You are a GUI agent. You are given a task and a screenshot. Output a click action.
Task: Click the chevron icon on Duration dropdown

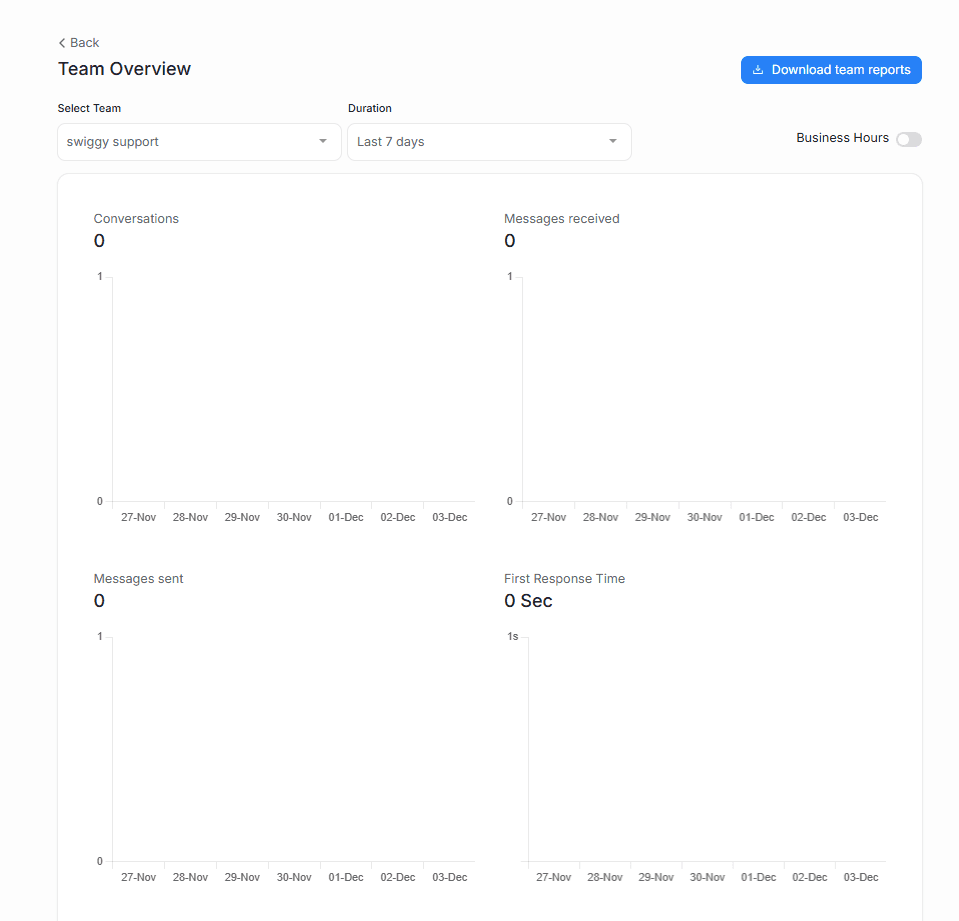tap(612, 141)
